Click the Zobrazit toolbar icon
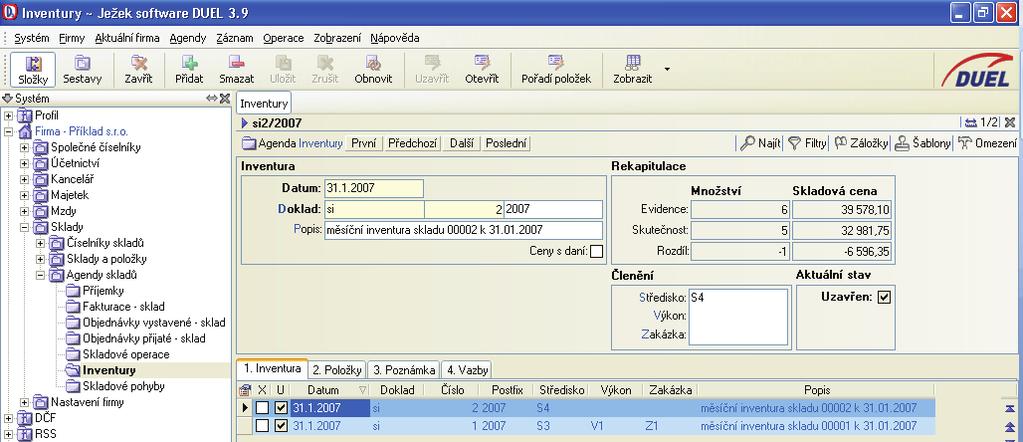 click(632, 70)
